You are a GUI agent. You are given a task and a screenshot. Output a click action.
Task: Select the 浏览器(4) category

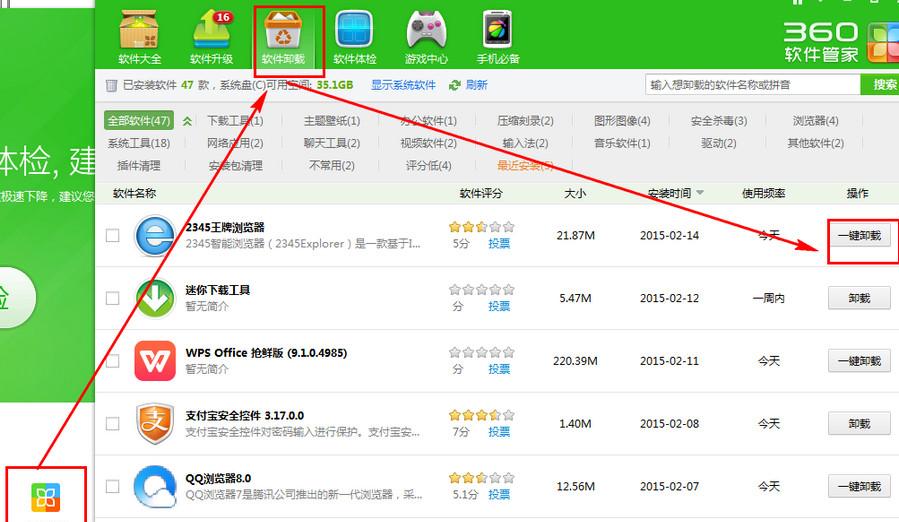(815, 120)
